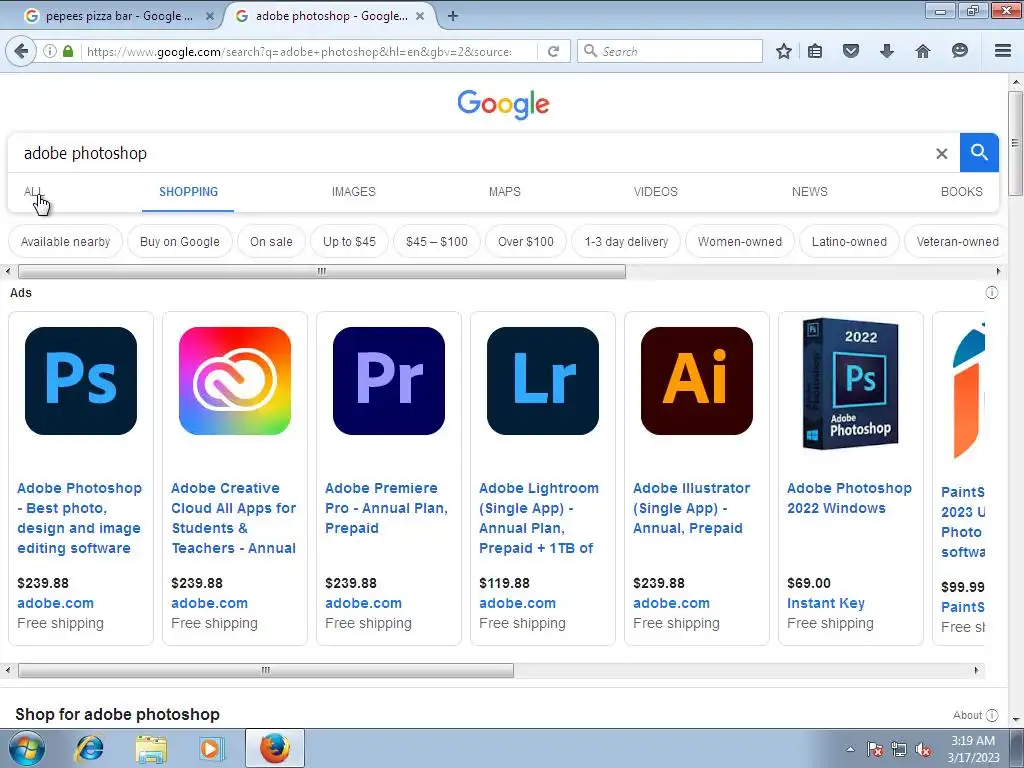Screen dimensions: 1024x768
Task: Bookmark this page with the star icon
Action: click(784, 51)
